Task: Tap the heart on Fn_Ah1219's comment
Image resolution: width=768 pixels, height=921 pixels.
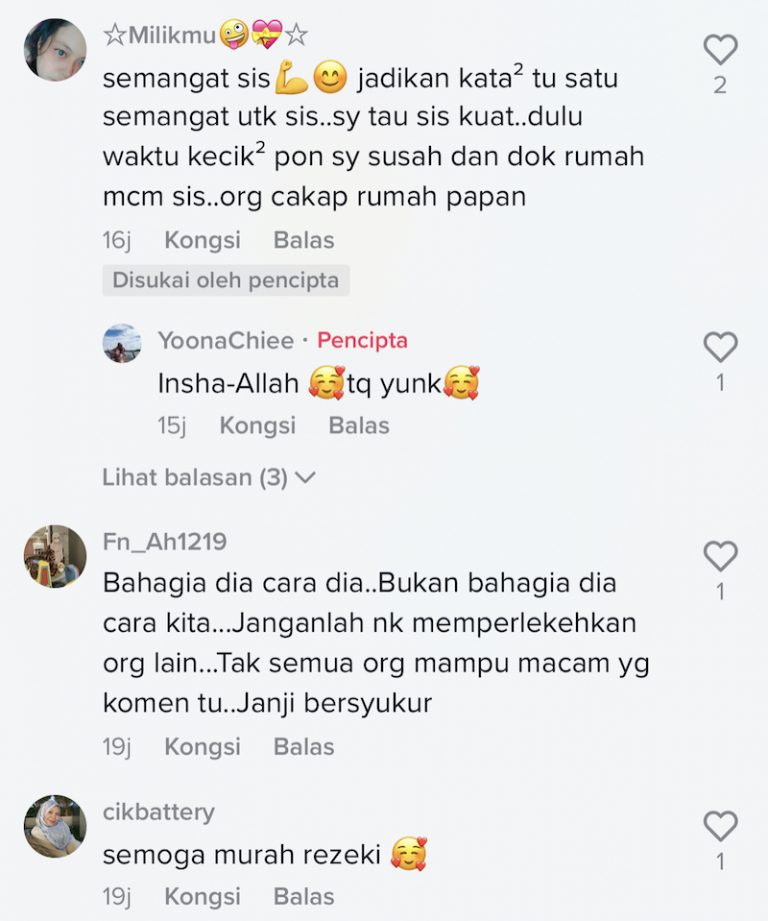Action: click(x=720, y=556)
